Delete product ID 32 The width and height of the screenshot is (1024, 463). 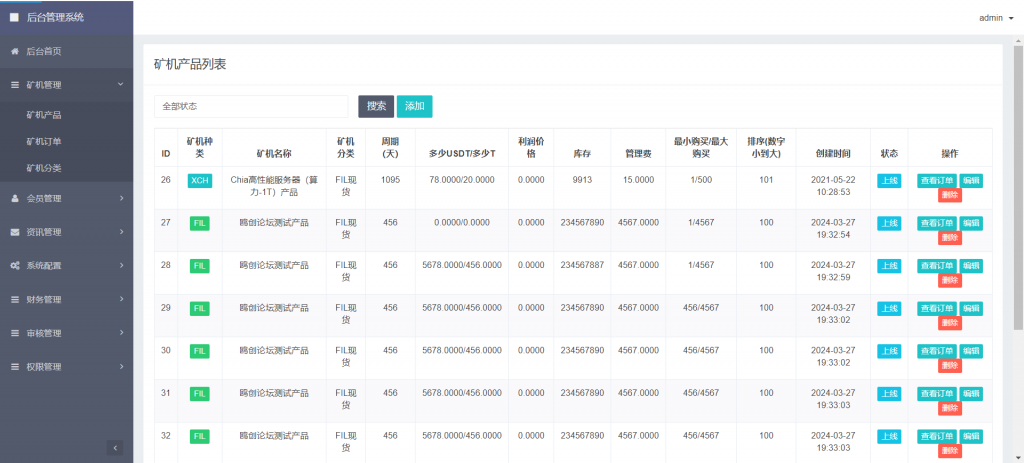pos(950,451)
